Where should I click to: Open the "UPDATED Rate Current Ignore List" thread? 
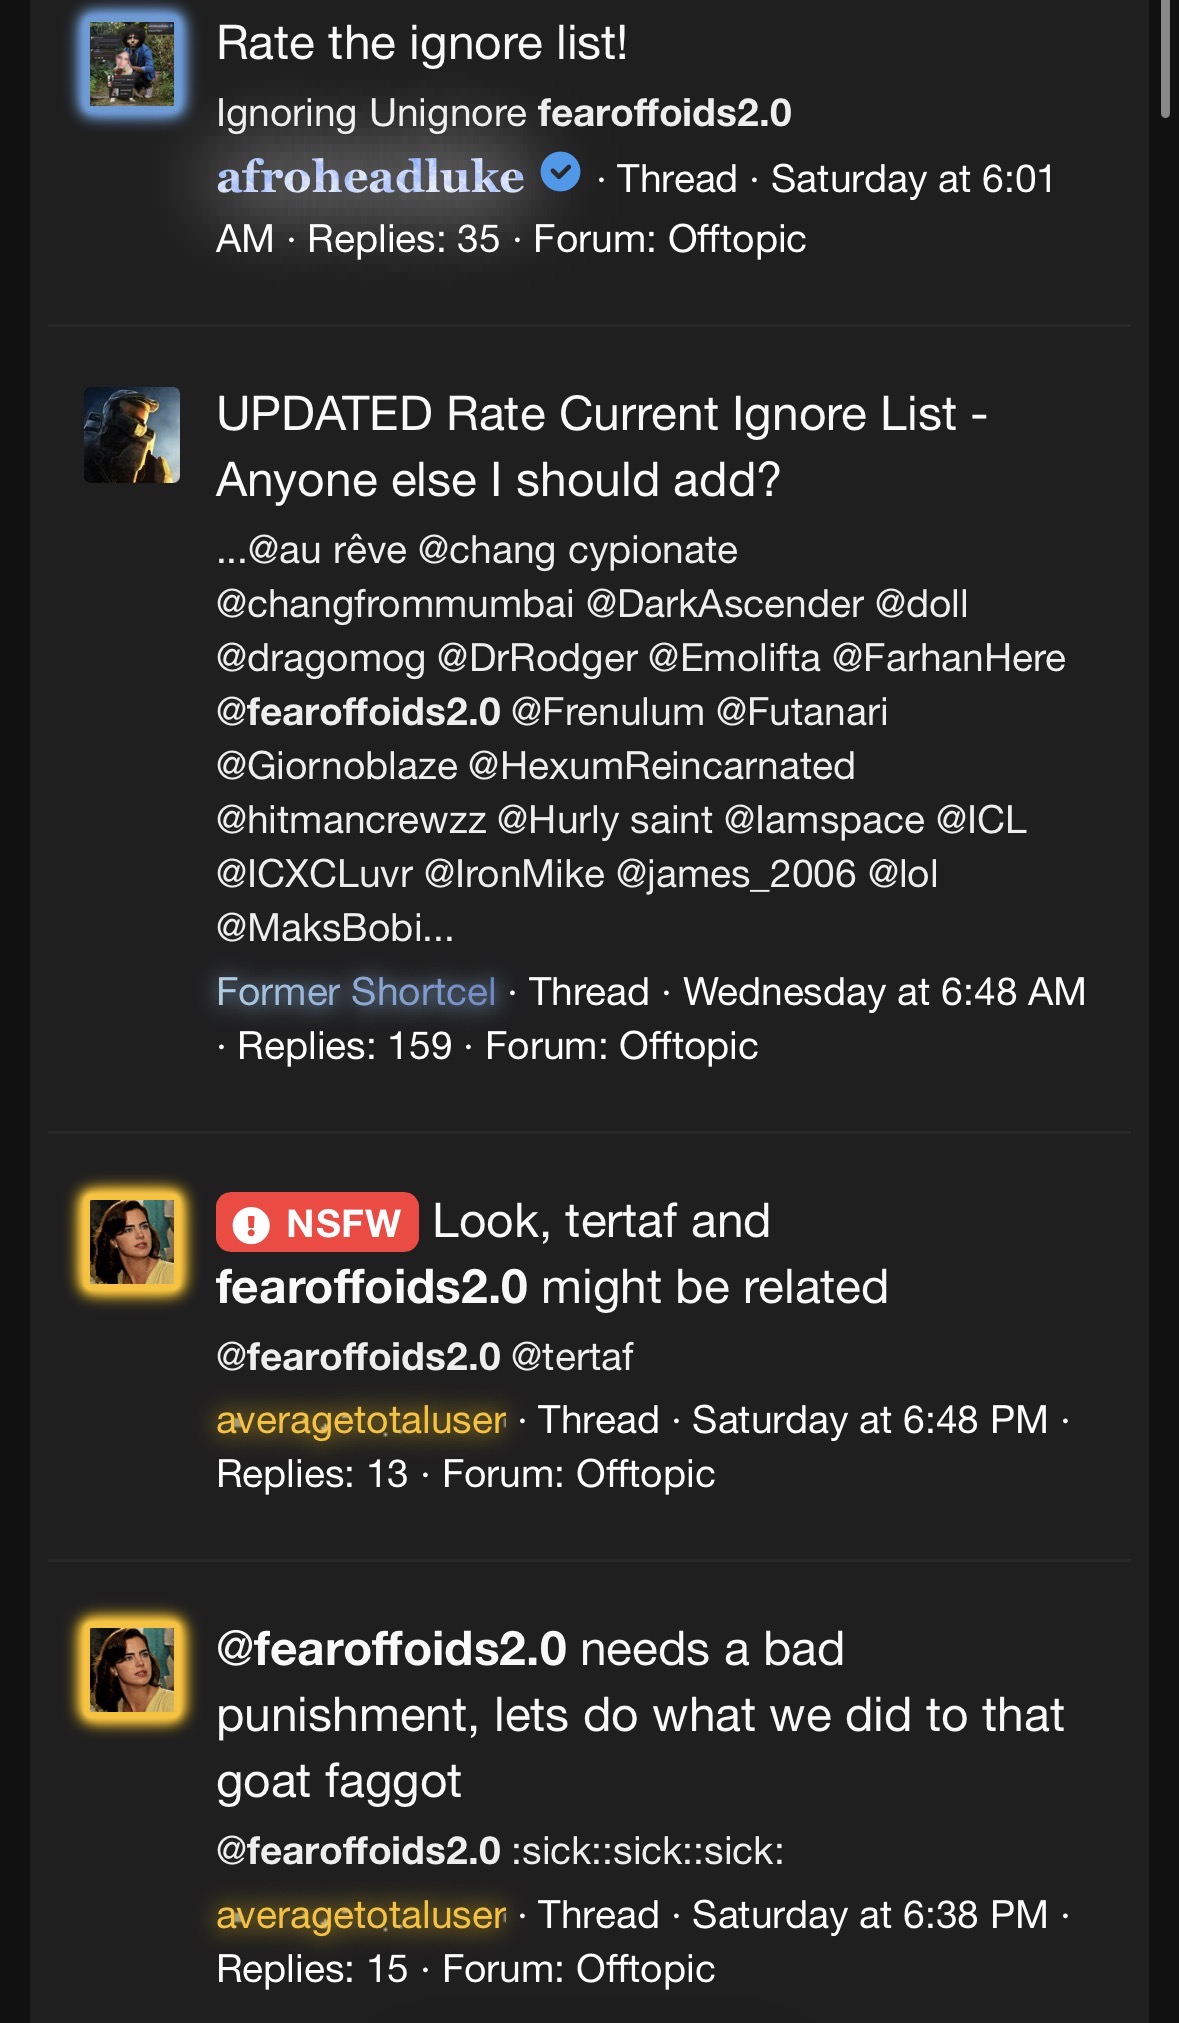(602, 447)
